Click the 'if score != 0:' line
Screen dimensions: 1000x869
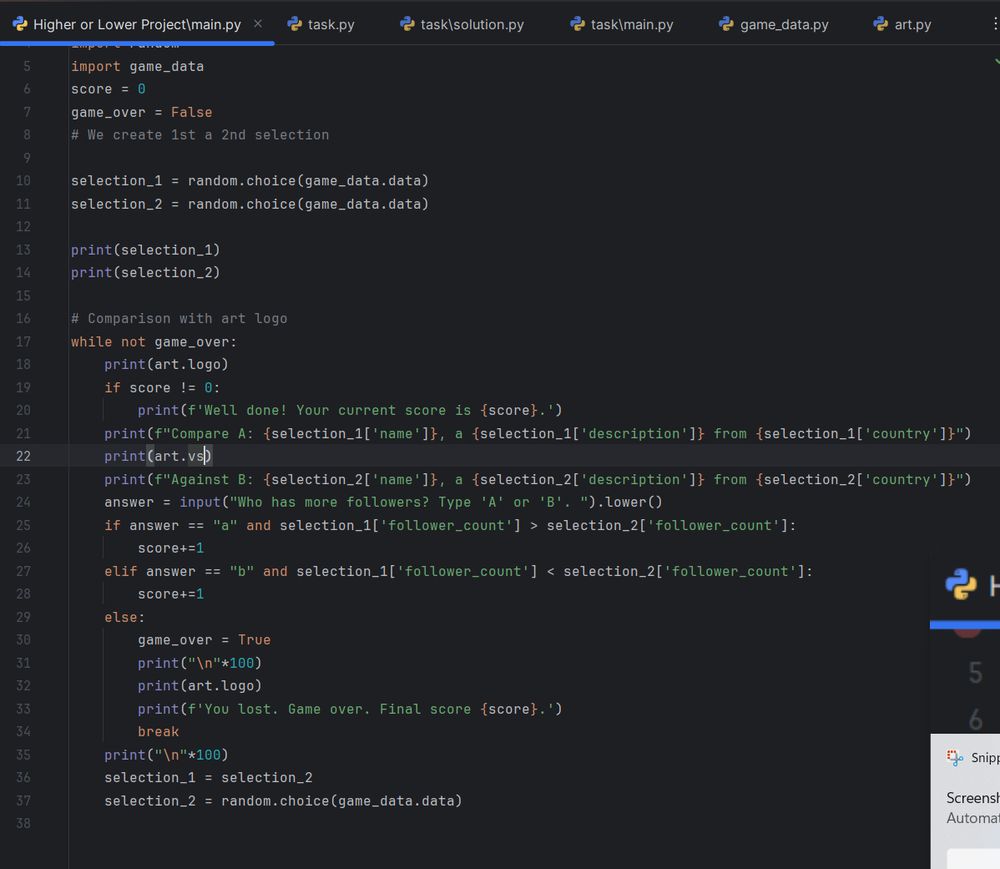[162, 388]
